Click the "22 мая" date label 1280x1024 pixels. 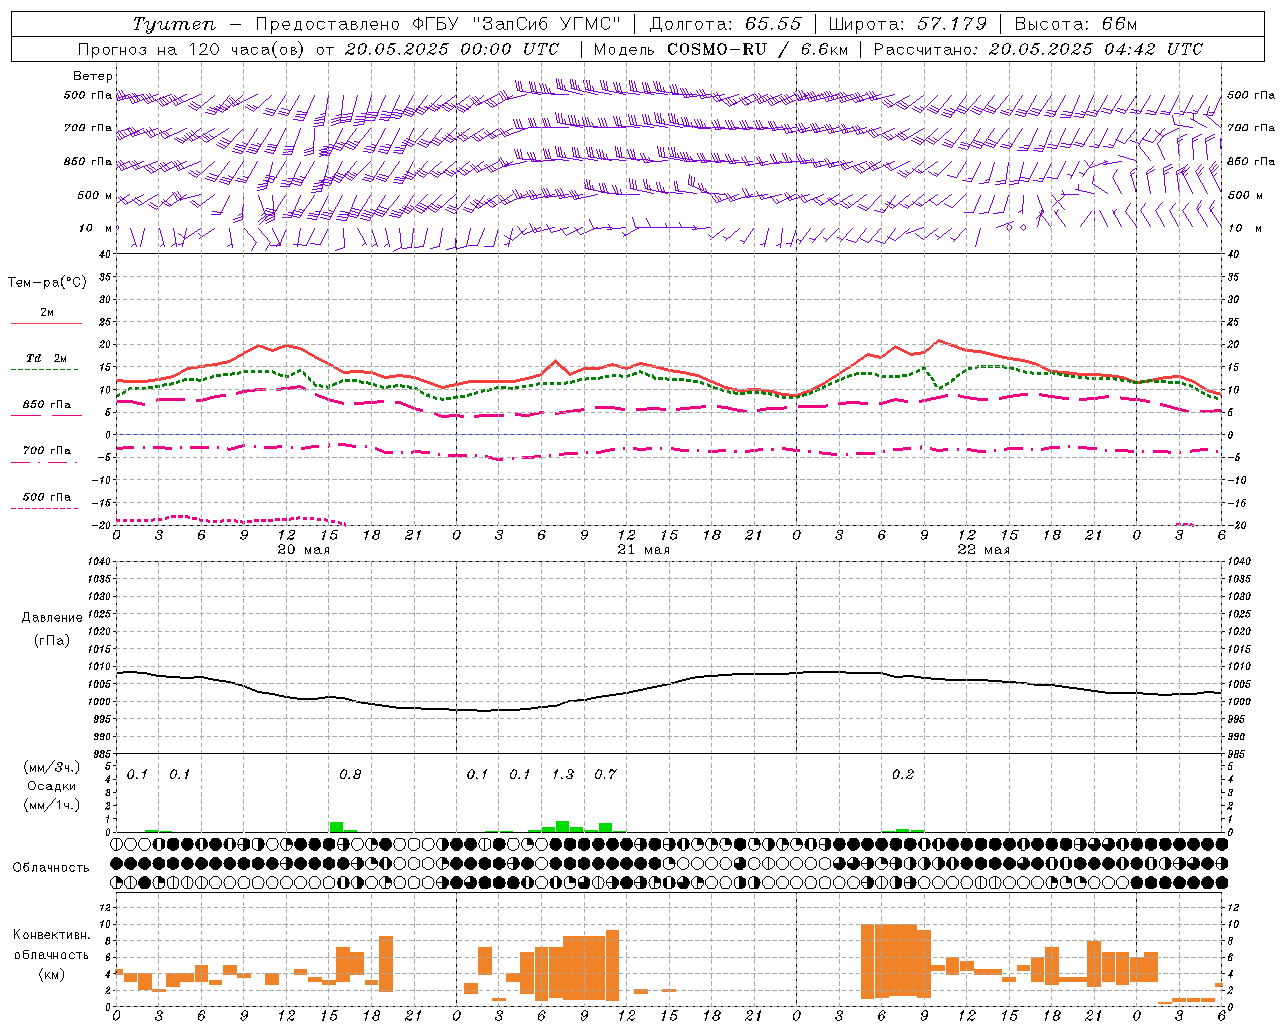[x=983, y=550]
